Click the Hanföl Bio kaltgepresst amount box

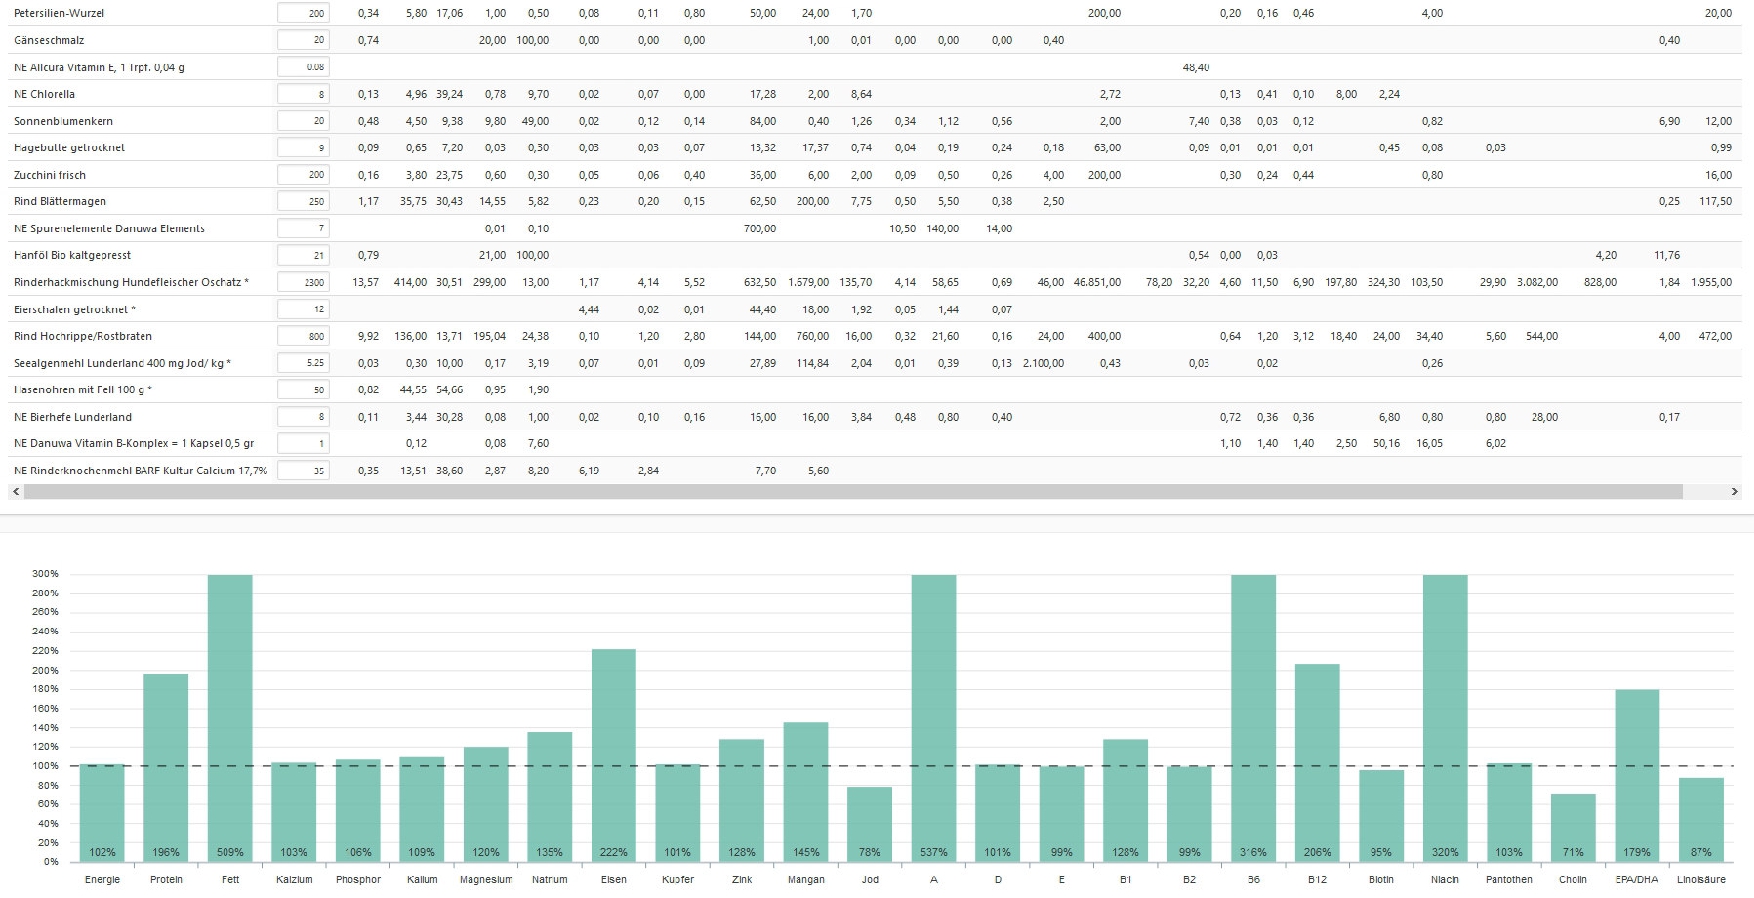[x=303, y=255]
